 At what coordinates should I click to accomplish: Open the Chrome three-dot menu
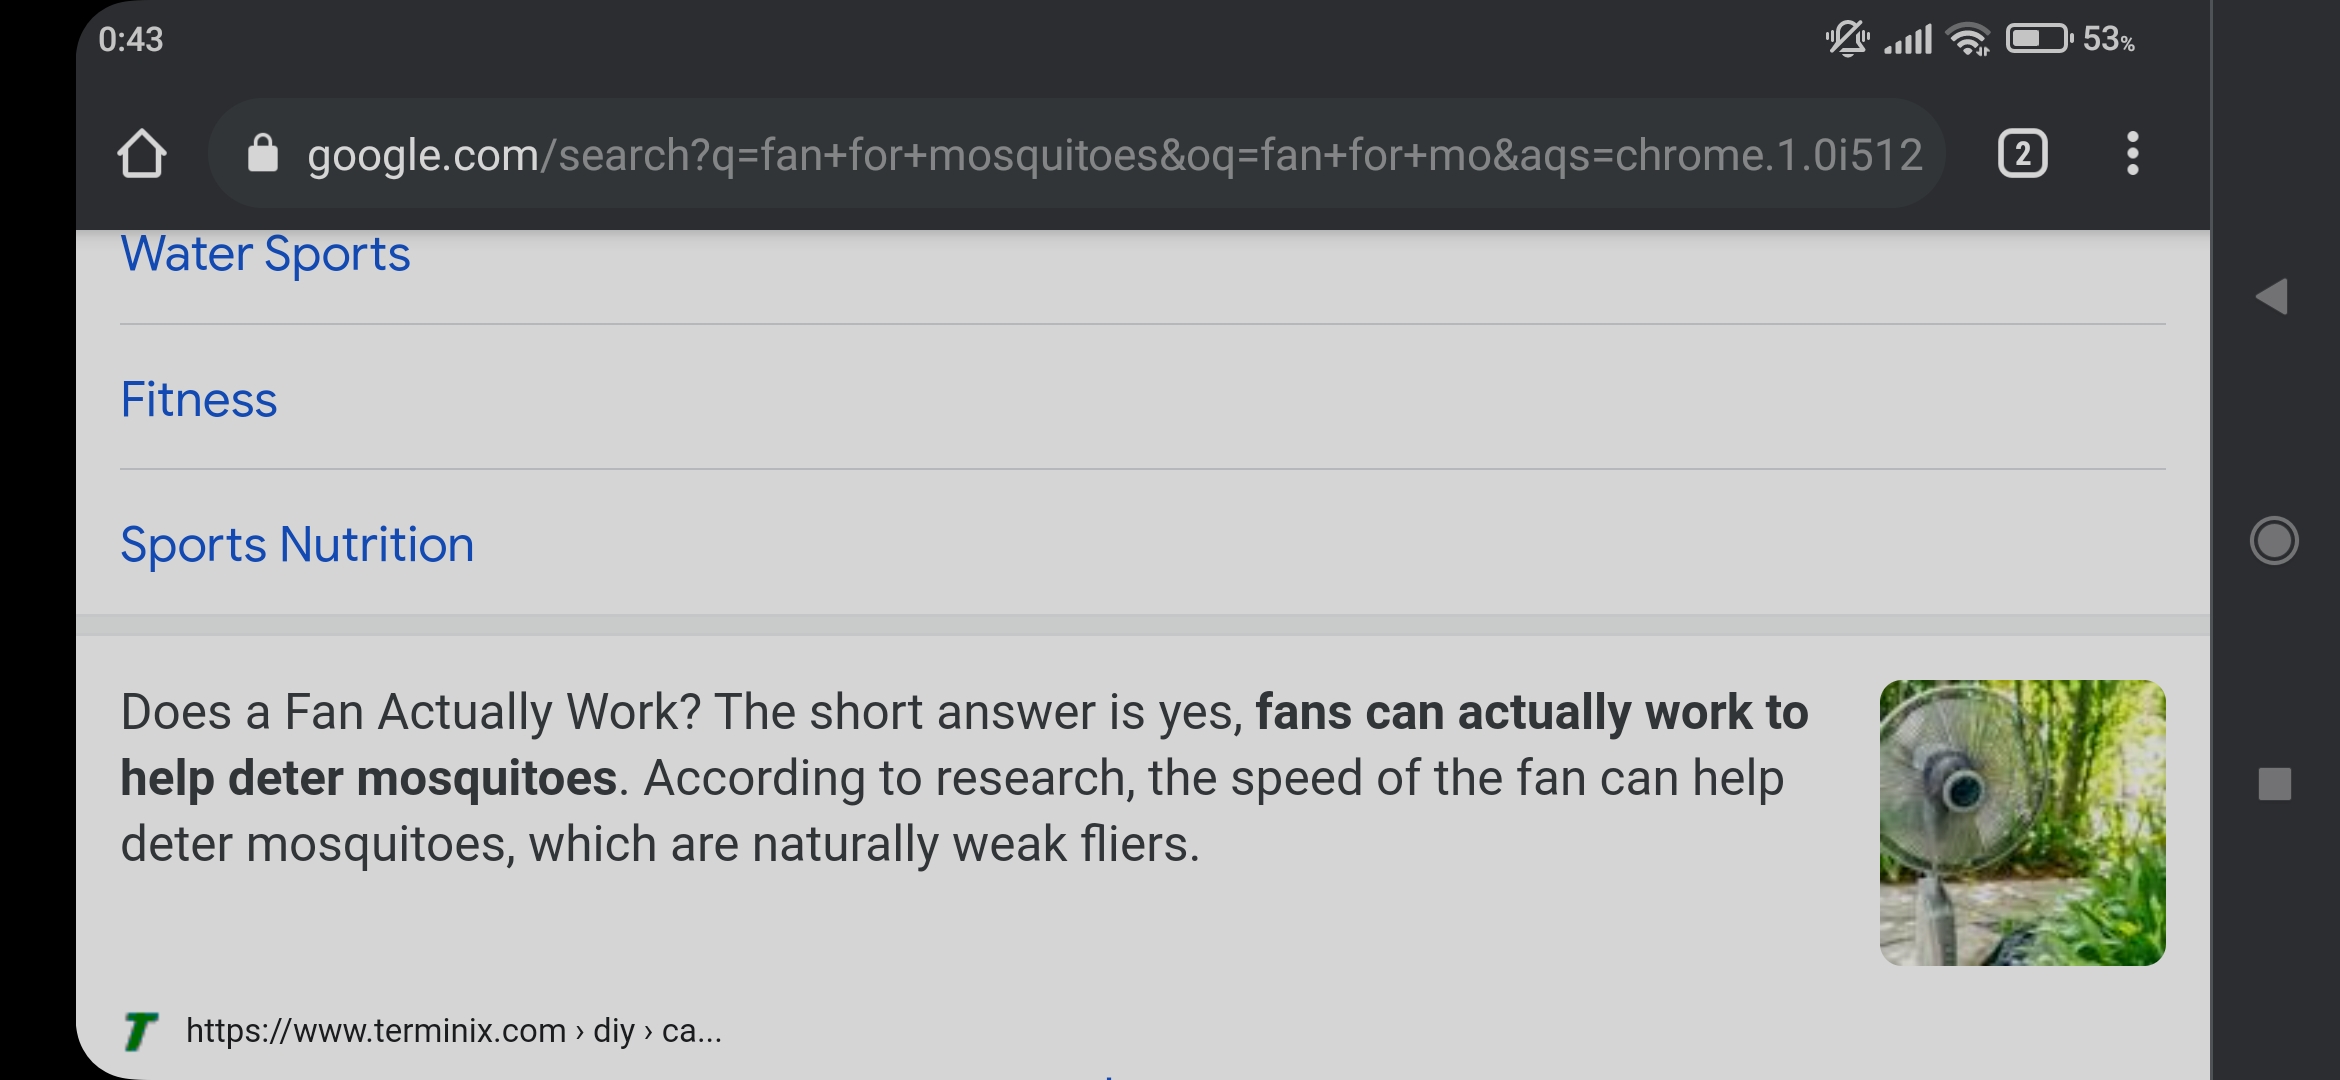click(x=2131, y=153)
